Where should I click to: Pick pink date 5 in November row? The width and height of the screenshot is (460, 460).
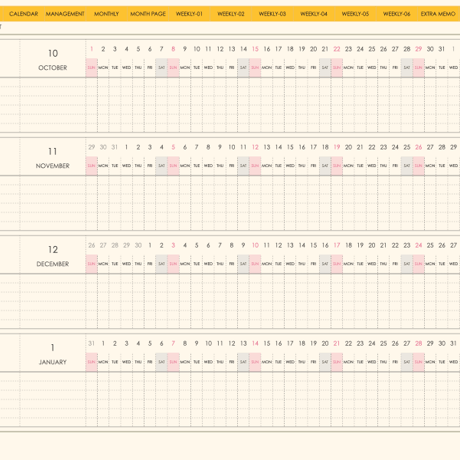tap(173, 147)
